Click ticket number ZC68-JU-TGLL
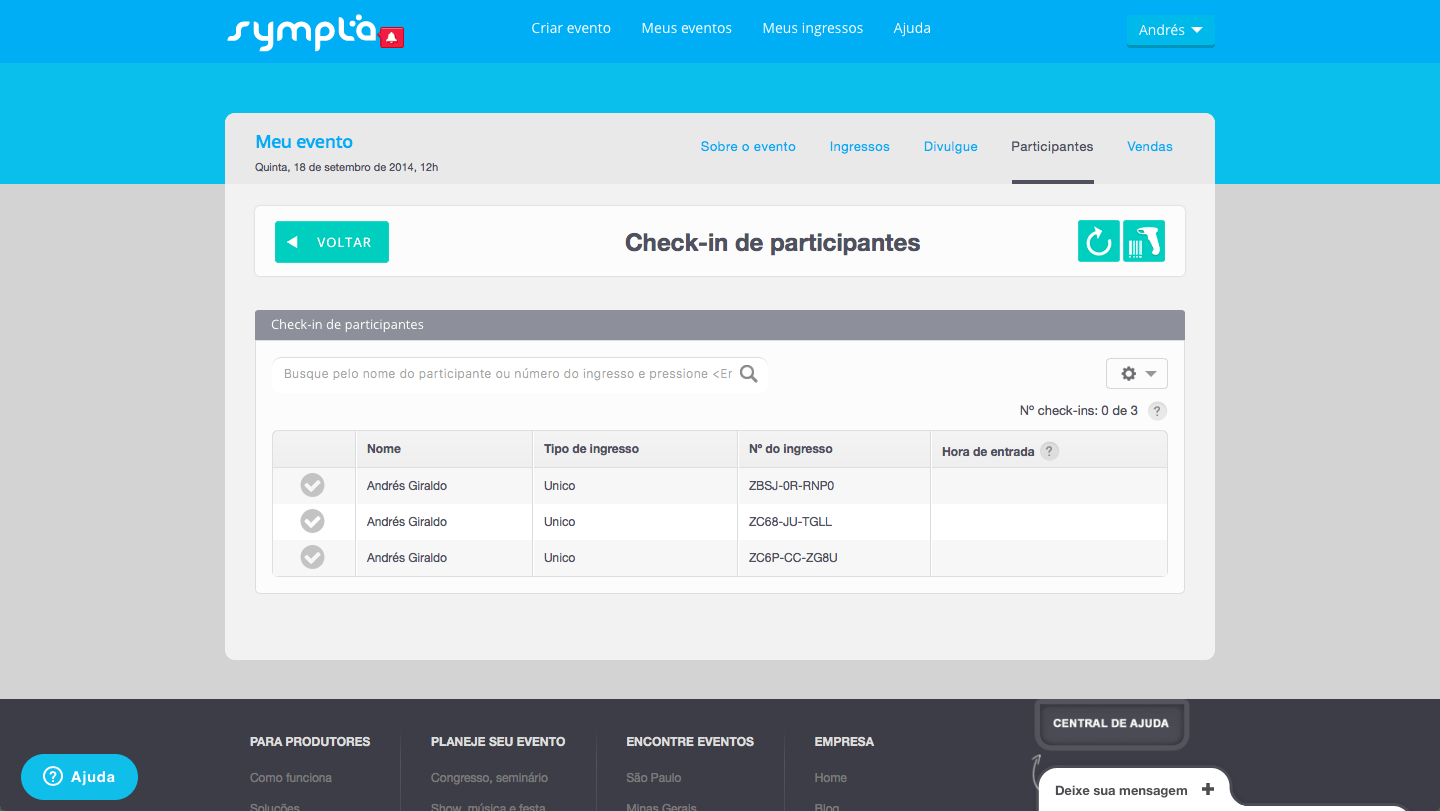Viewport: 1440px width, 811px height. [x=790, y=522]
